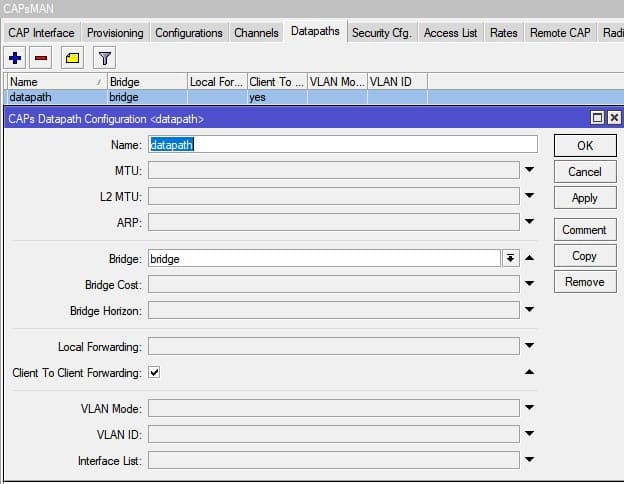The width and height of the screenshot is (624, 484).
Task: Expand the Bridge Cost field arrow
Action: [x=529, y=283]
